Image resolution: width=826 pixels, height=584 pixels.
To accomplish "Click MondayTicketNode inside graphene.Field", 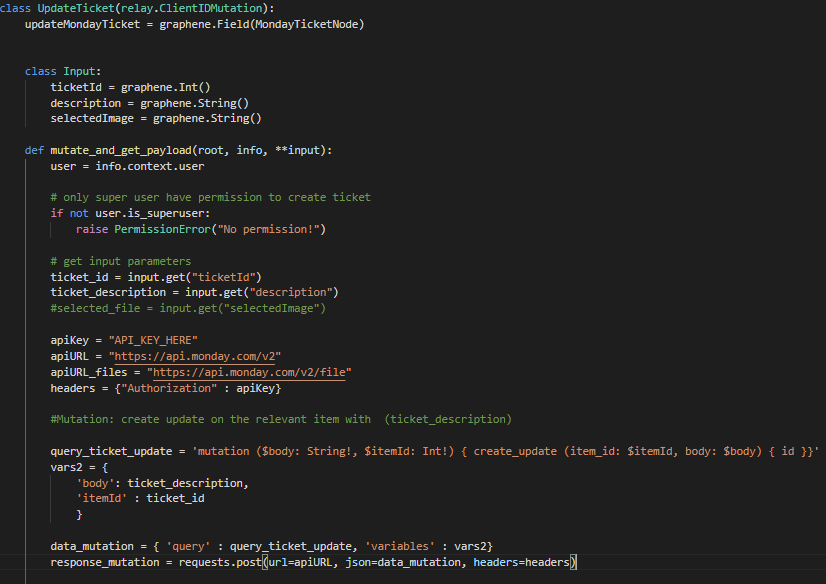I will point(307,24).
